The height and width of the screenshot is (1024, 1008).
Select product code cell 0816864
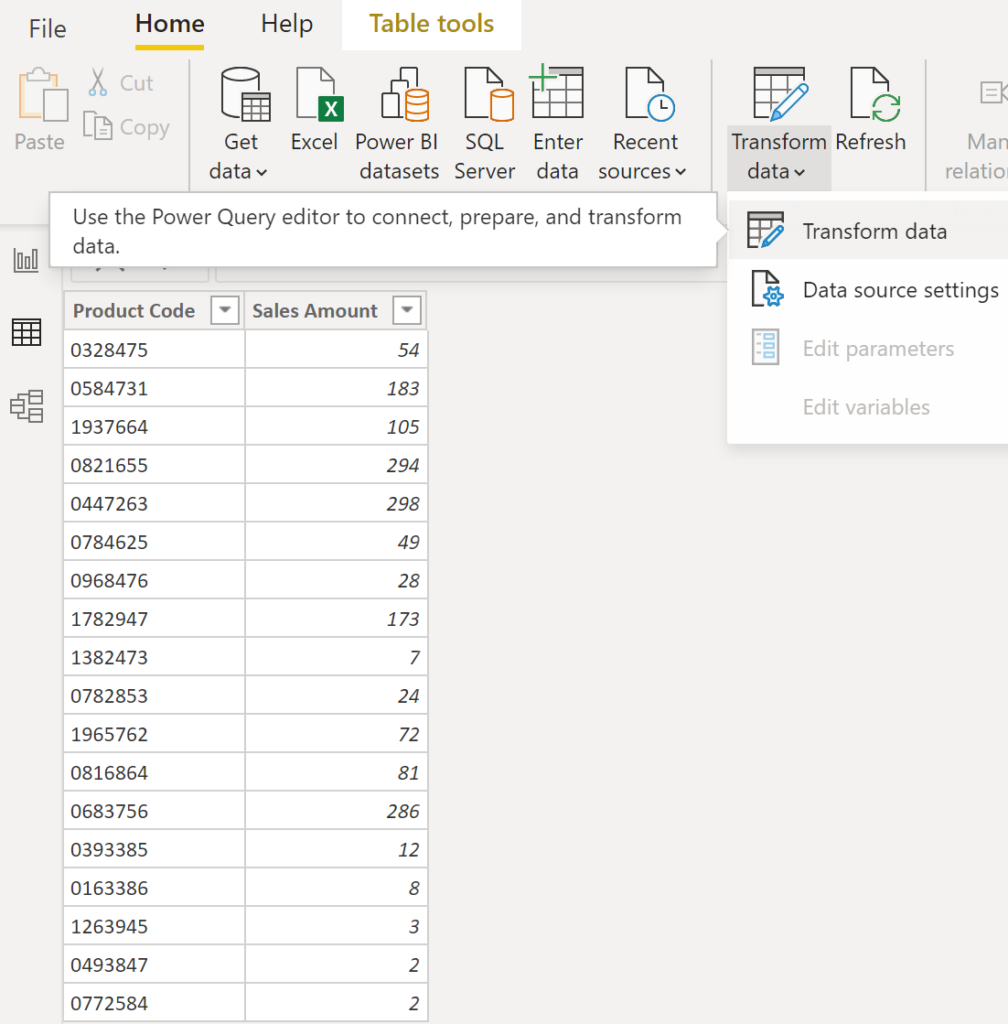[154, 773]
